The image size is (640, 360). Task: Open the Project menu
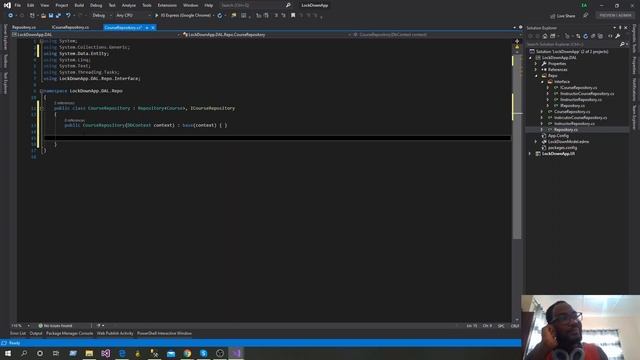[62, 5]
